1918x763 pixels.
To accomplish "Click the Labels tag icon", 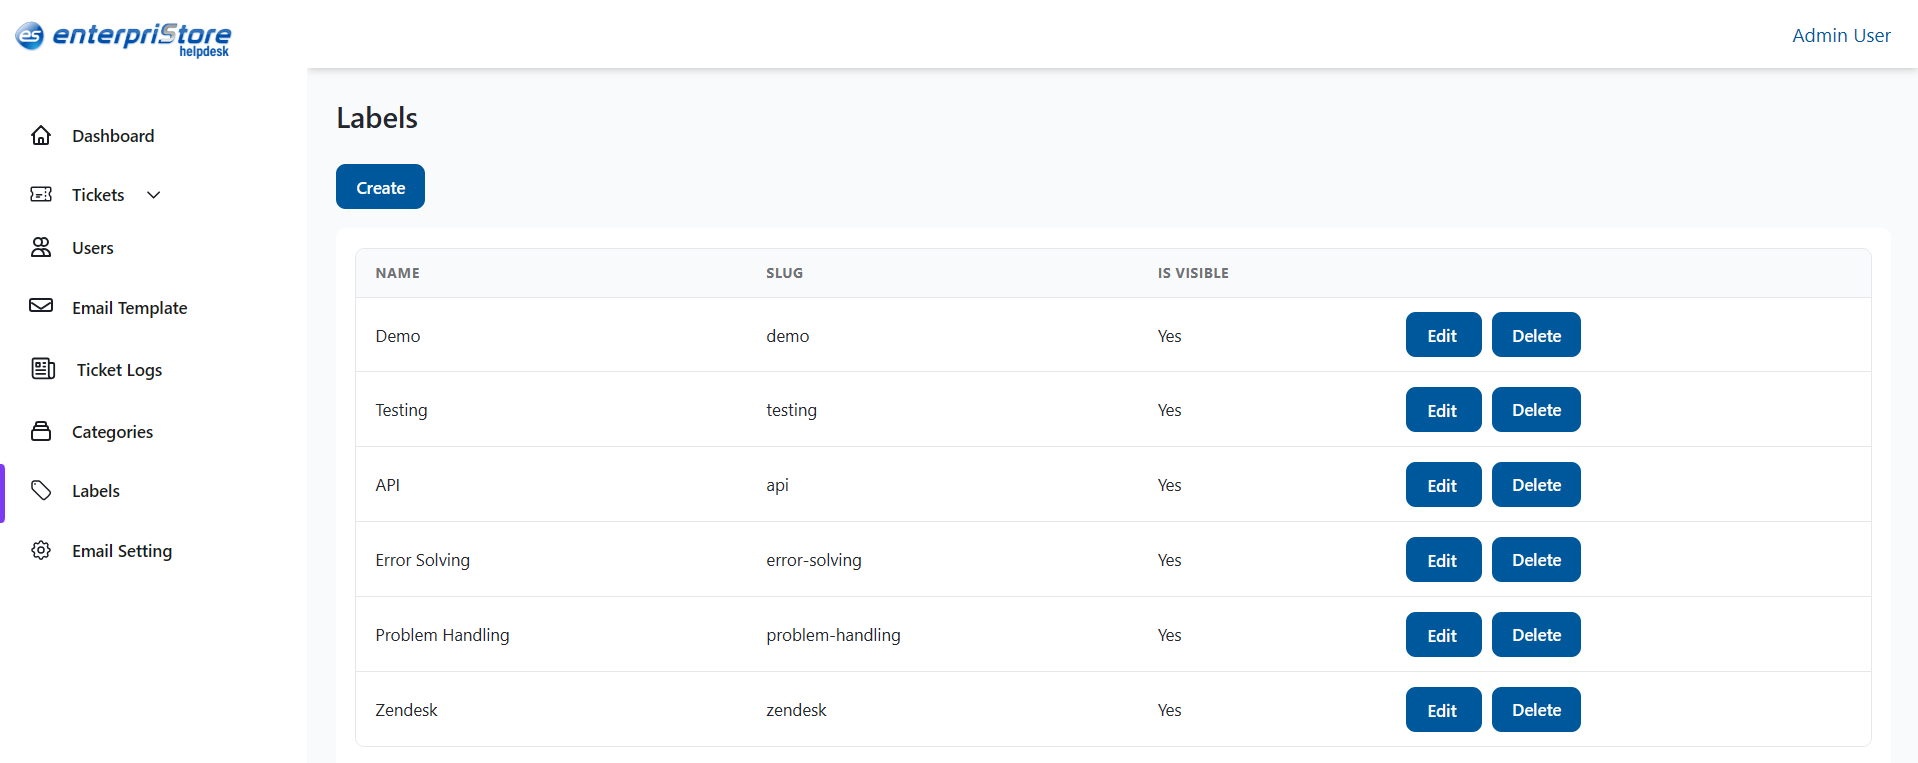I will click(41, 490).
